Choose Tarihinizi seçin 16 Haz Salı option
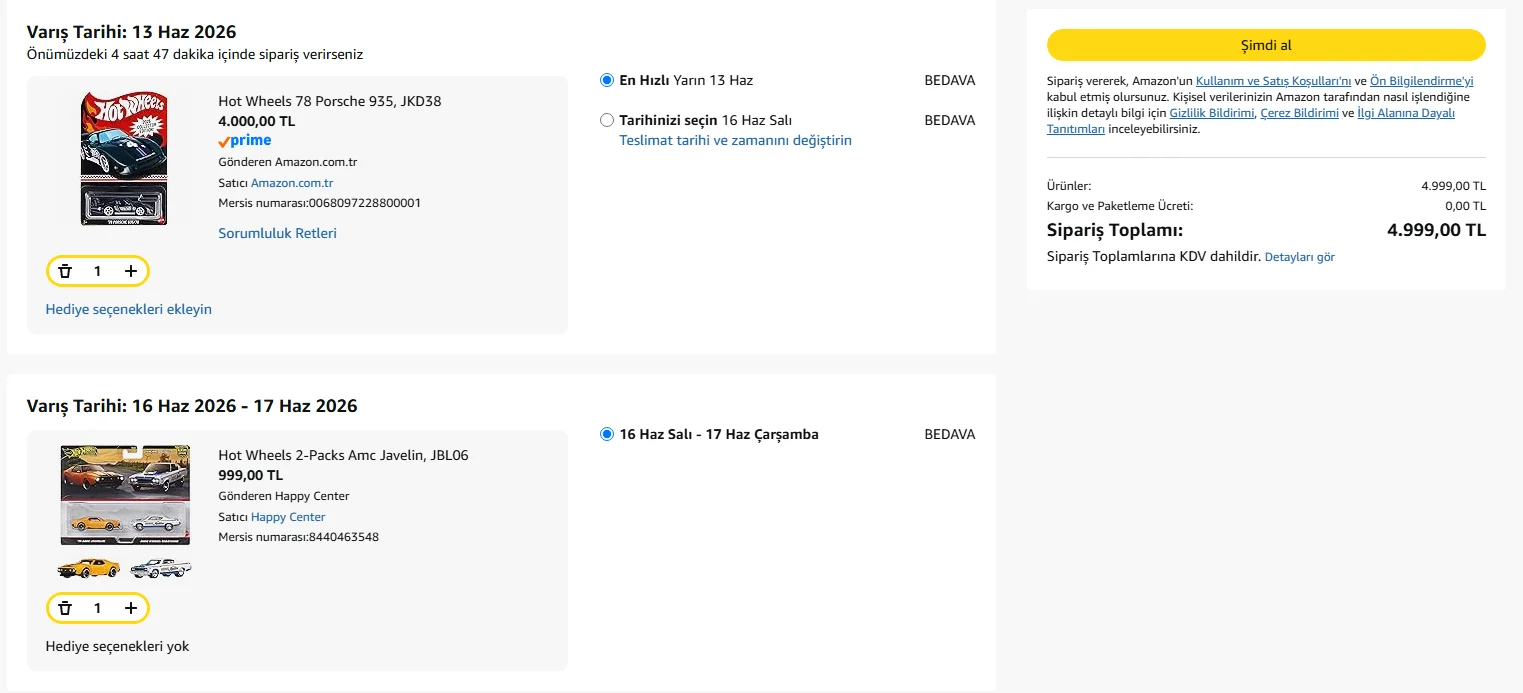 pos(607,120)
